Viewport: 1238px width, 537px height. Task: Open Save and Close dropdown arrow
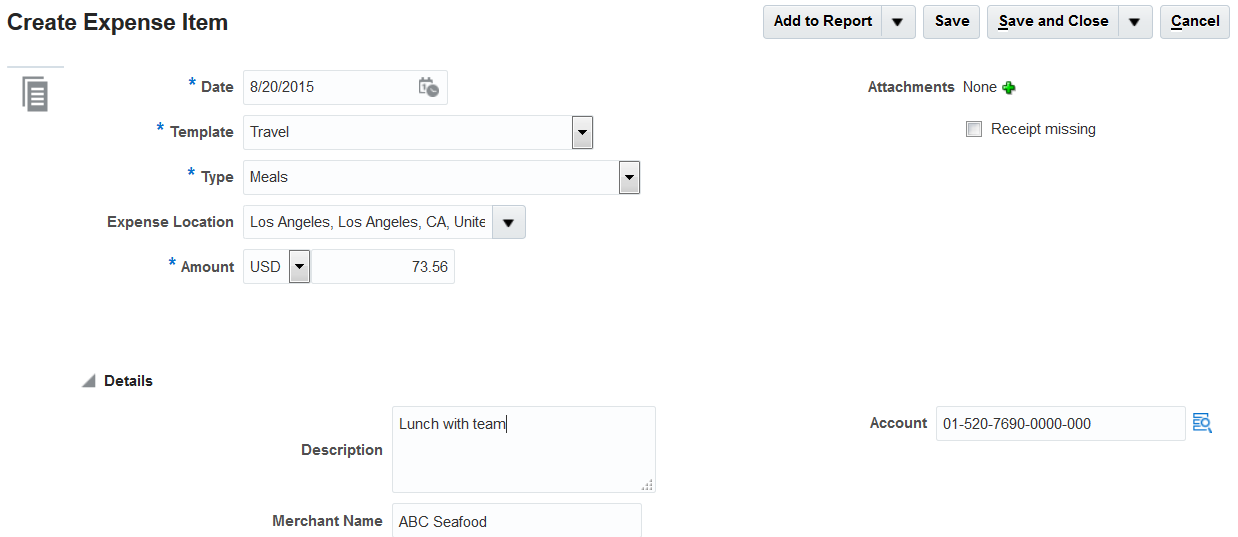tap(1135, 21)
